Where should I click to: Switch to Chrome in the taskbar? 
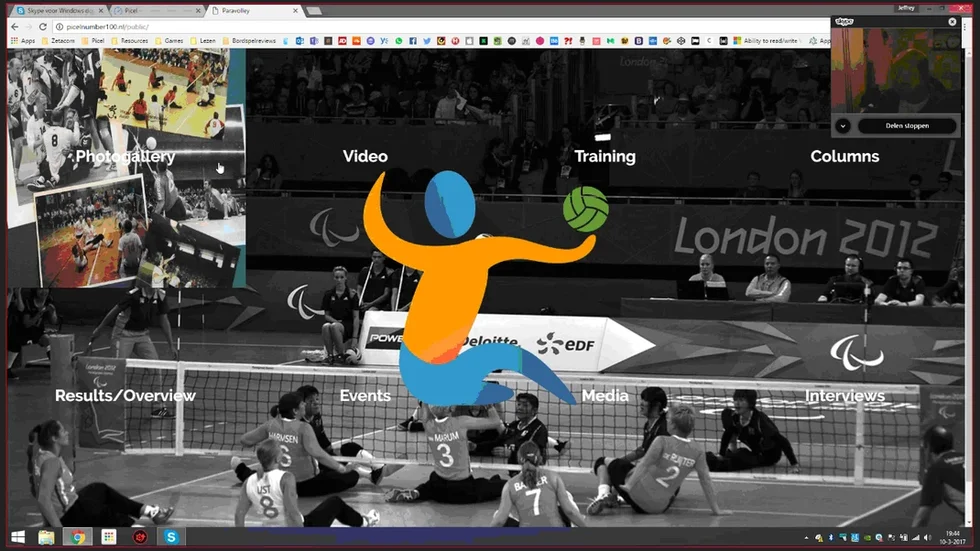(x=78, y=537)
